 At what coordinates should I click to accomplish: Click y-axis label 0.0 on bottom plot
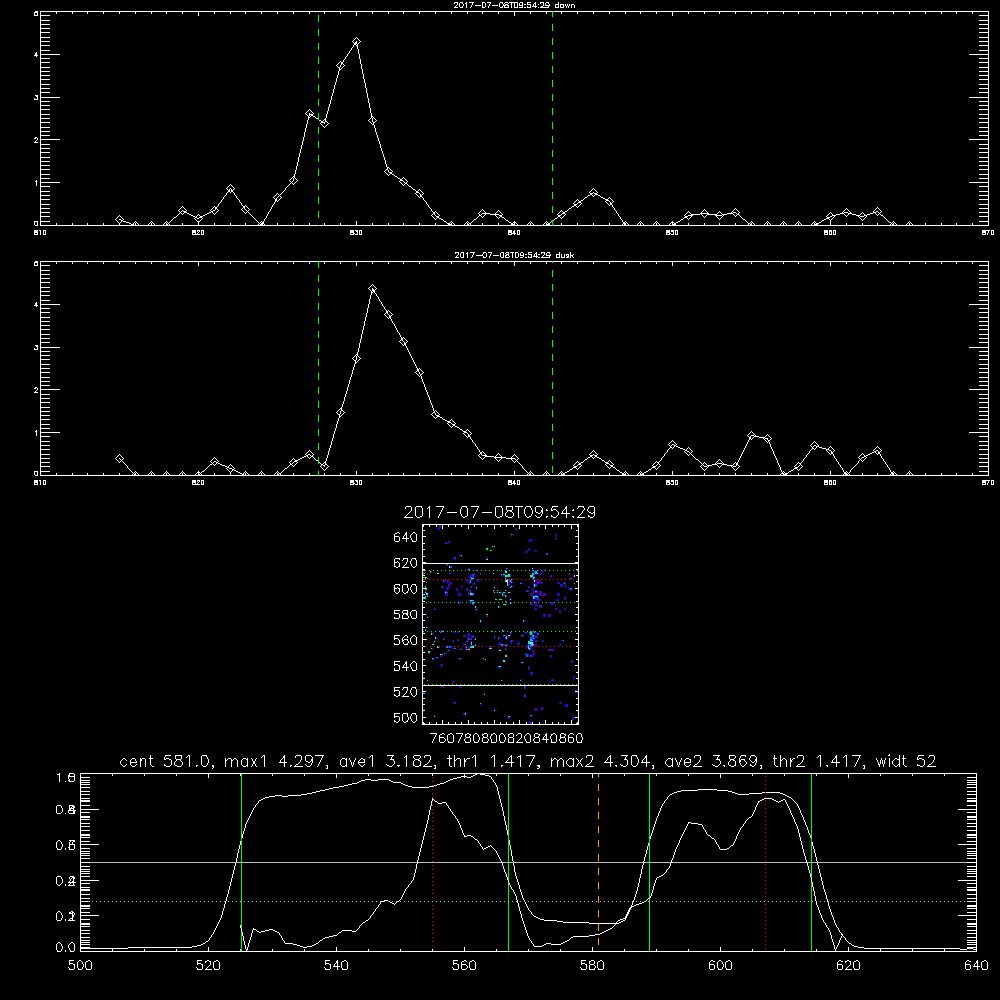coord(65,947)
